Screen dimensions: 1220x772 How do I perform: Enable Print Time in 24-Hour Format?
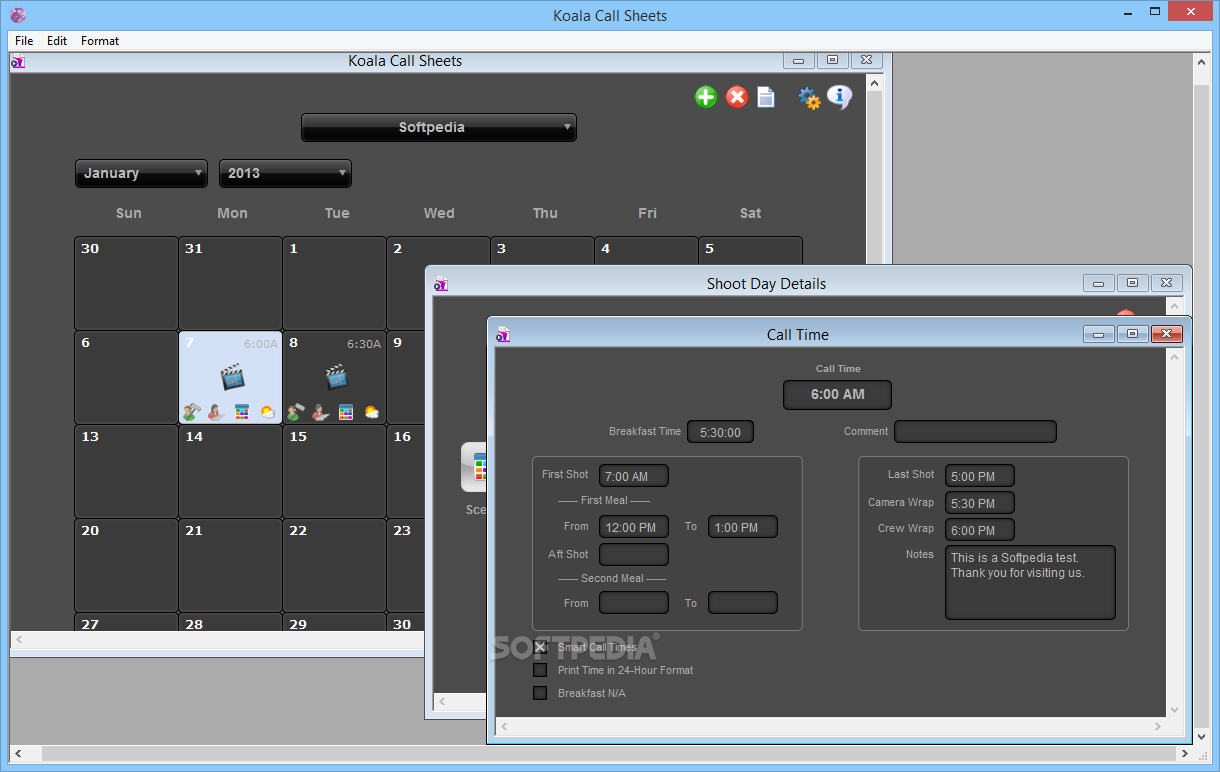point(540,670)
